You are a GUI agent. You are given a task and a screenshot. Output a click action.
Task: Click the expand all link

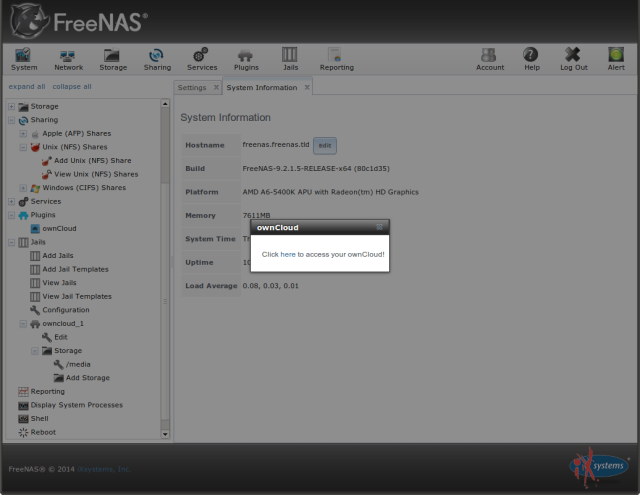point(27,87)
